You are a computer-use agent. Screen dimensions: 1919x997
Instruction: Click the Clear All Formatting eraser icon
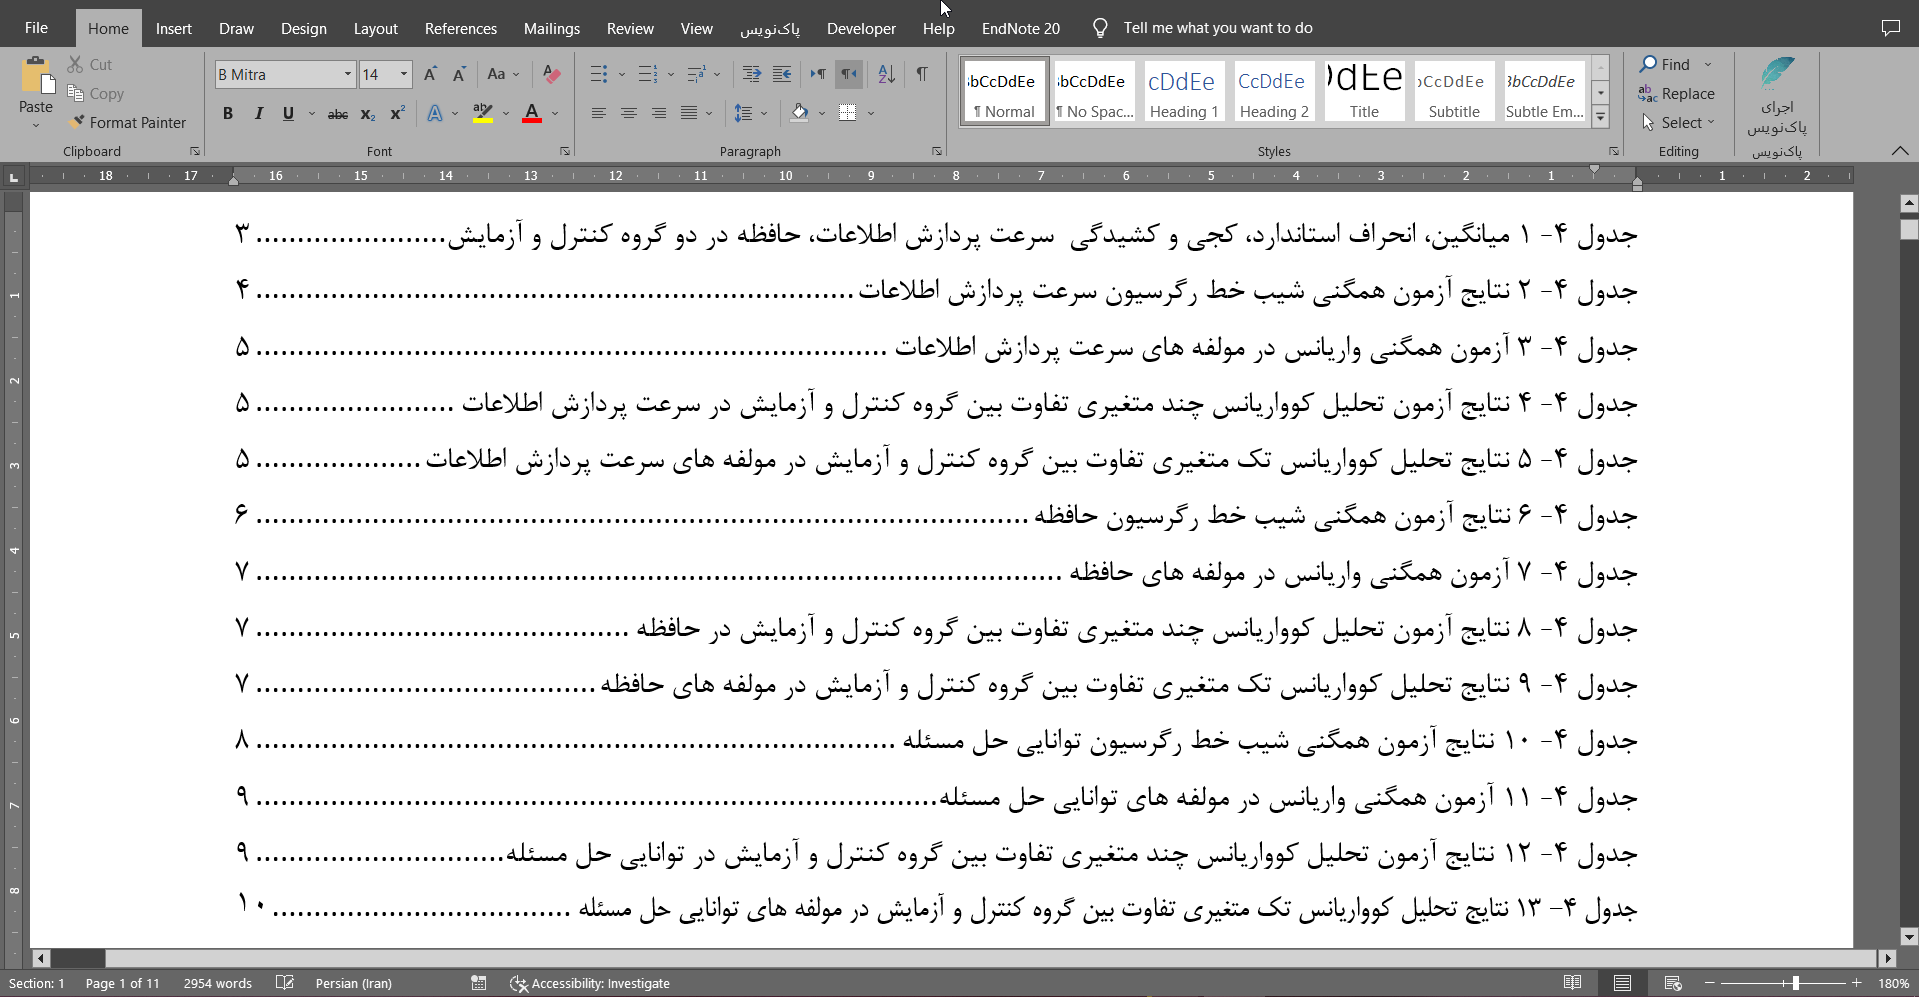551,74
